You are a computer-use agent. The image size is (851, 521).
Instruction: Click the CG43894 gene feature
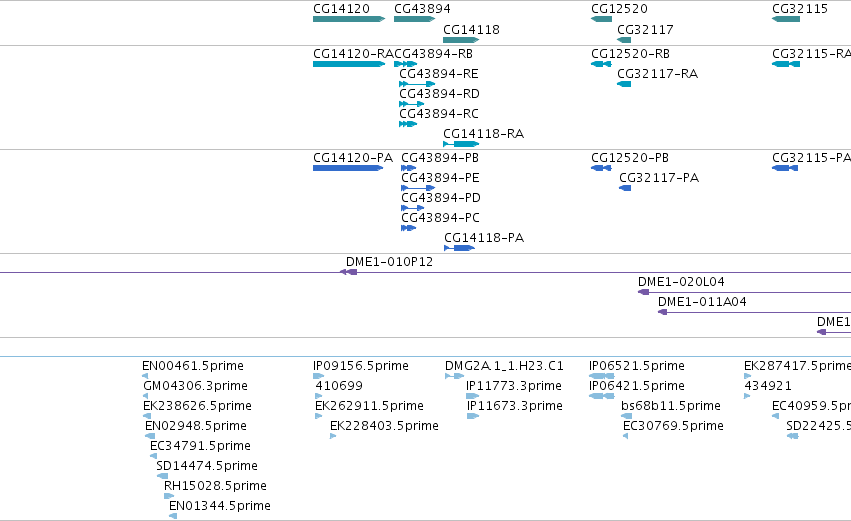[414, 19]
